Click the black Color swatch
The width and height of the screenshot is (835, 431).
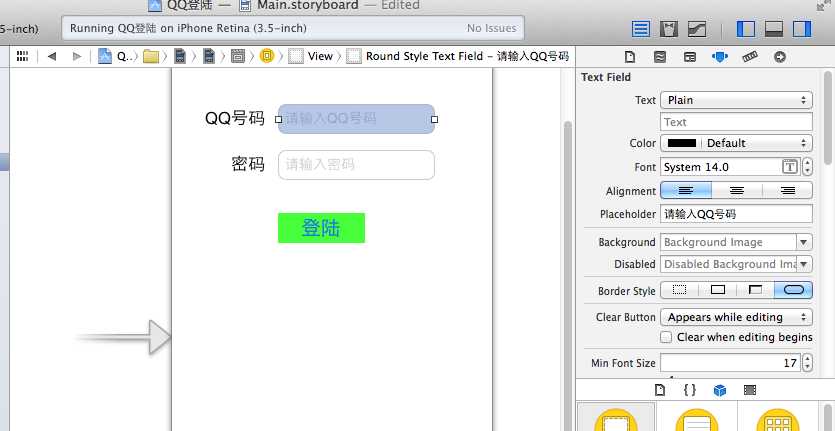pyautogui.click(x=682, y=143)
